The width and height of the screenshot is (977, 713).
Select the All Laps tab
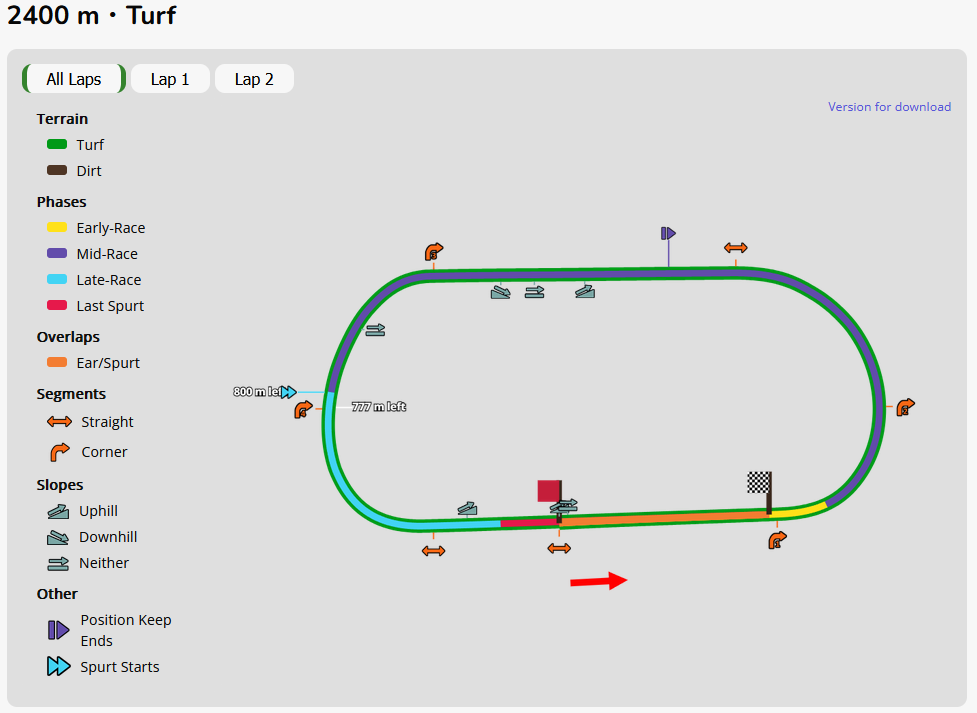coord(74,79)
